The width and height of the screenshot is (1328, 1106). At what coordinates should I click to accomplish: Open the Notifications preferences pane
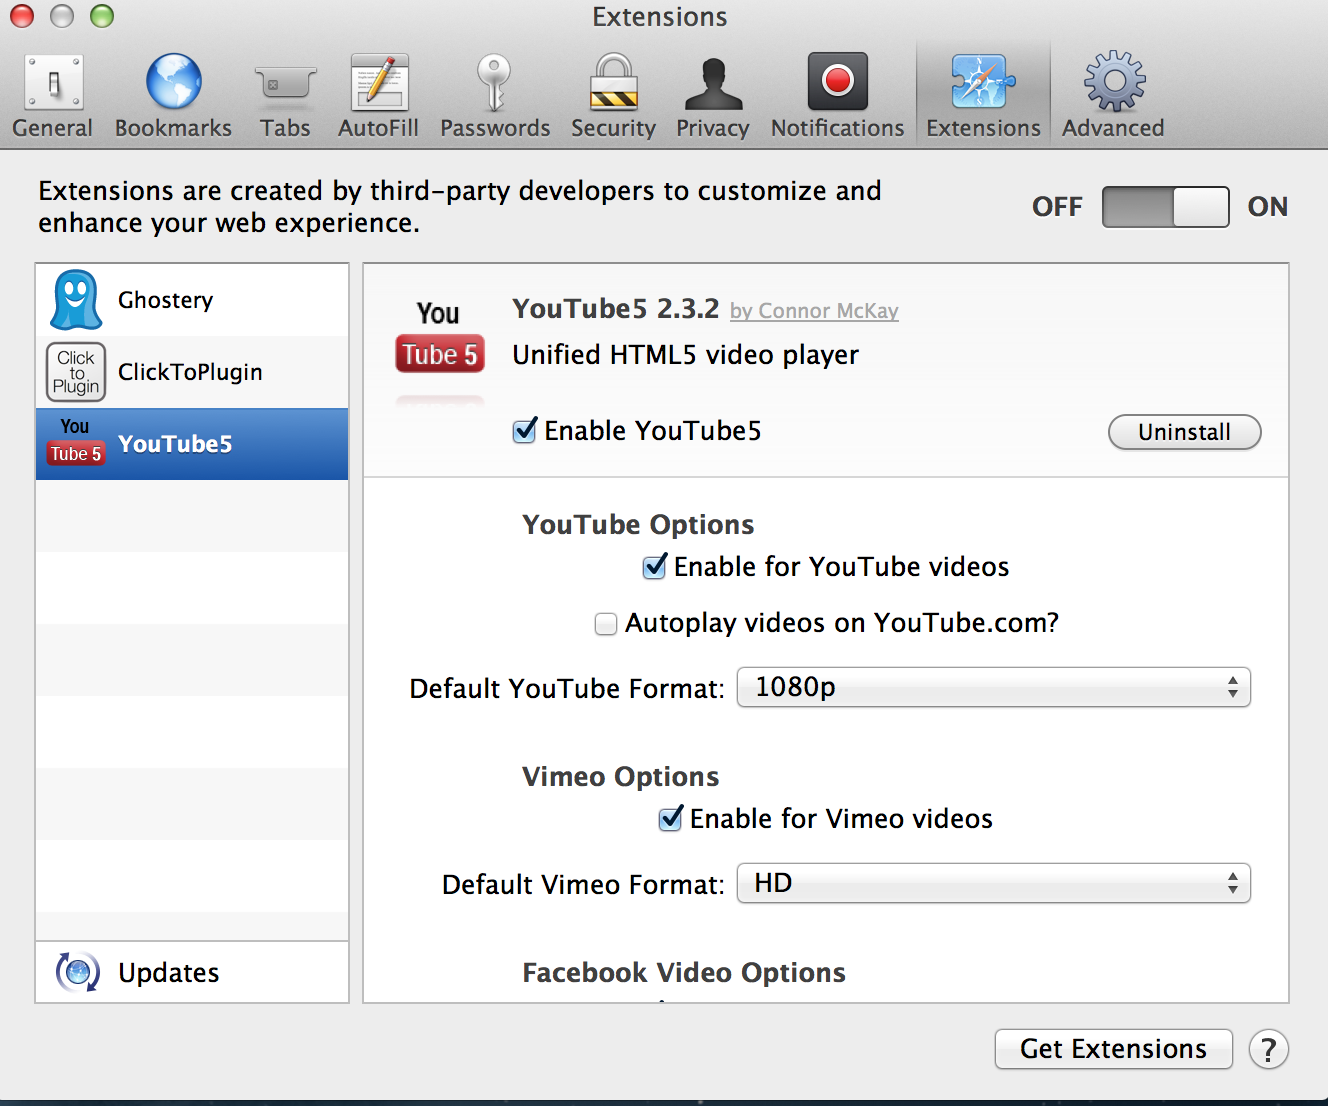(838, 97)
